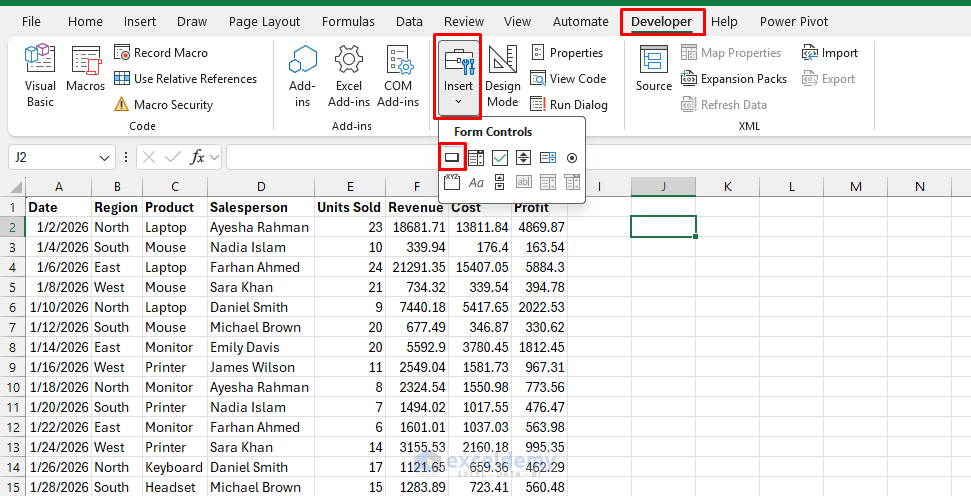Switch to the Data tab
Image resolution: width=971 pixels, height=496 pixels.
409,22
